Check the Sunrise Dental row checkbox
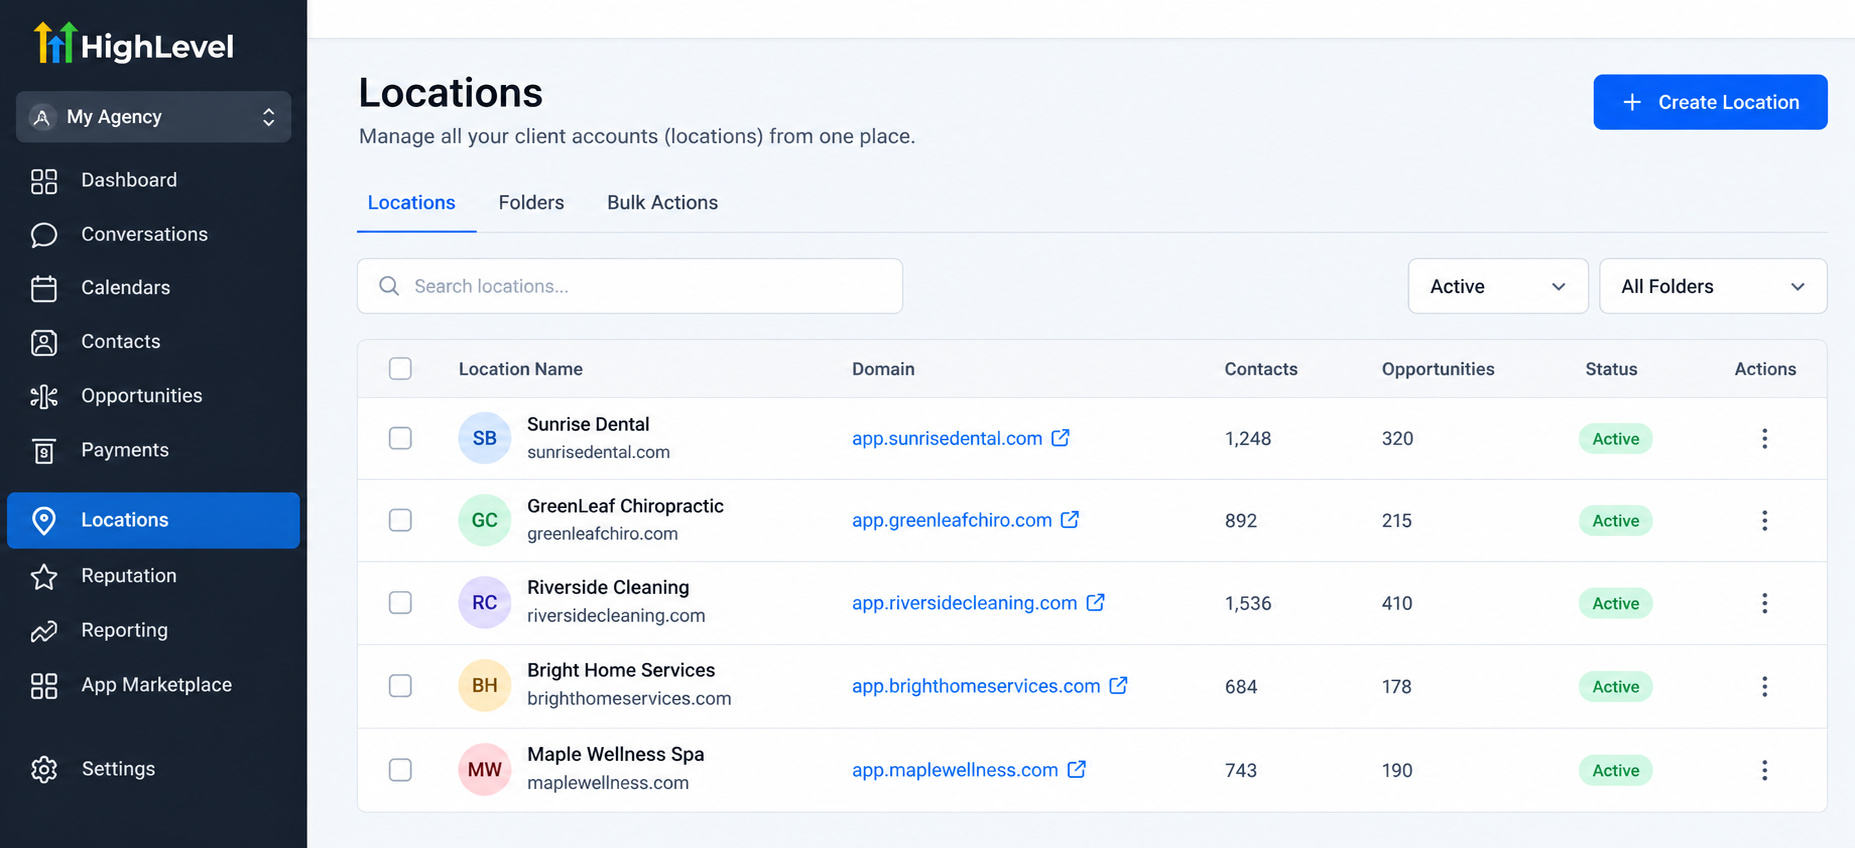This screenshot has height=848, width=1855. [x=400, y=438]
